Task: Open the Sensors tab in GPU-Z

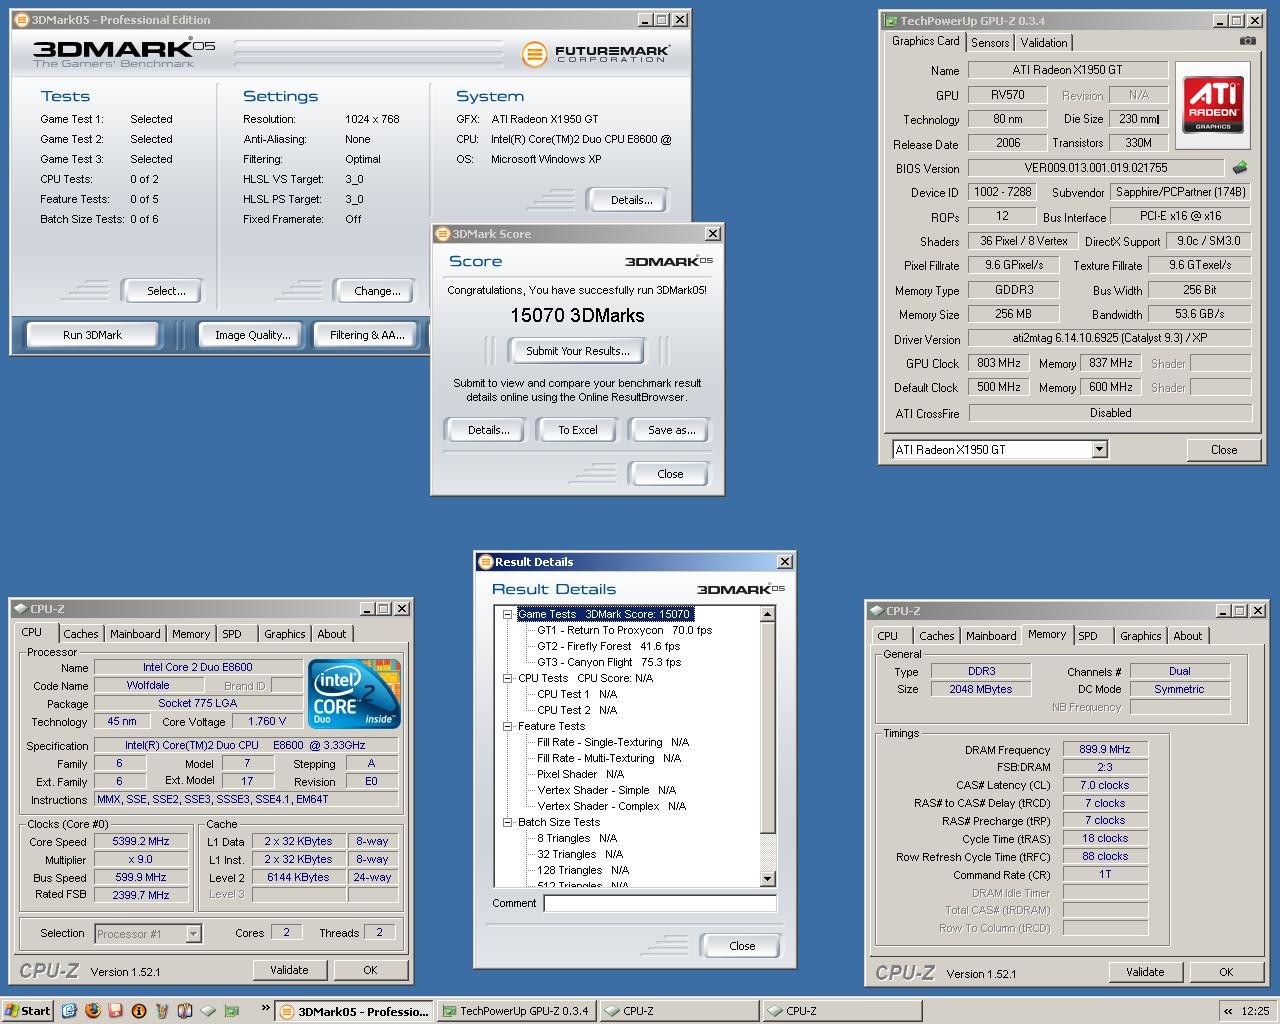Action: pos(990,42)
